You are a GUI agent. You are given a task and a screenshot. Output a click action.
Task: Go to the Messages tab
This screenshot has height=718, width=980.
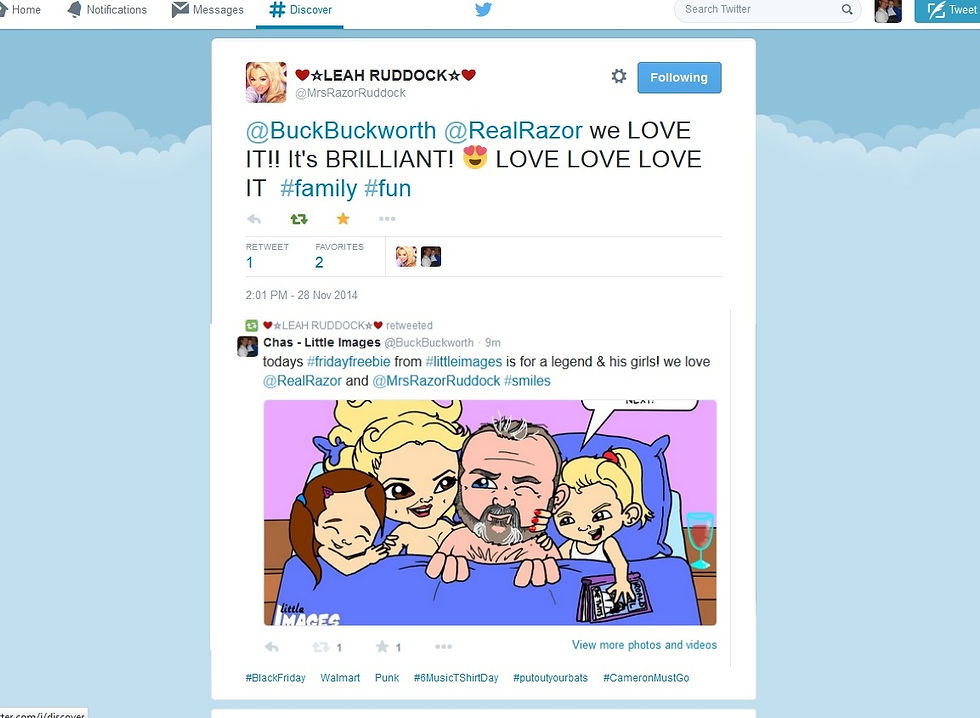[x=208, y=9]
